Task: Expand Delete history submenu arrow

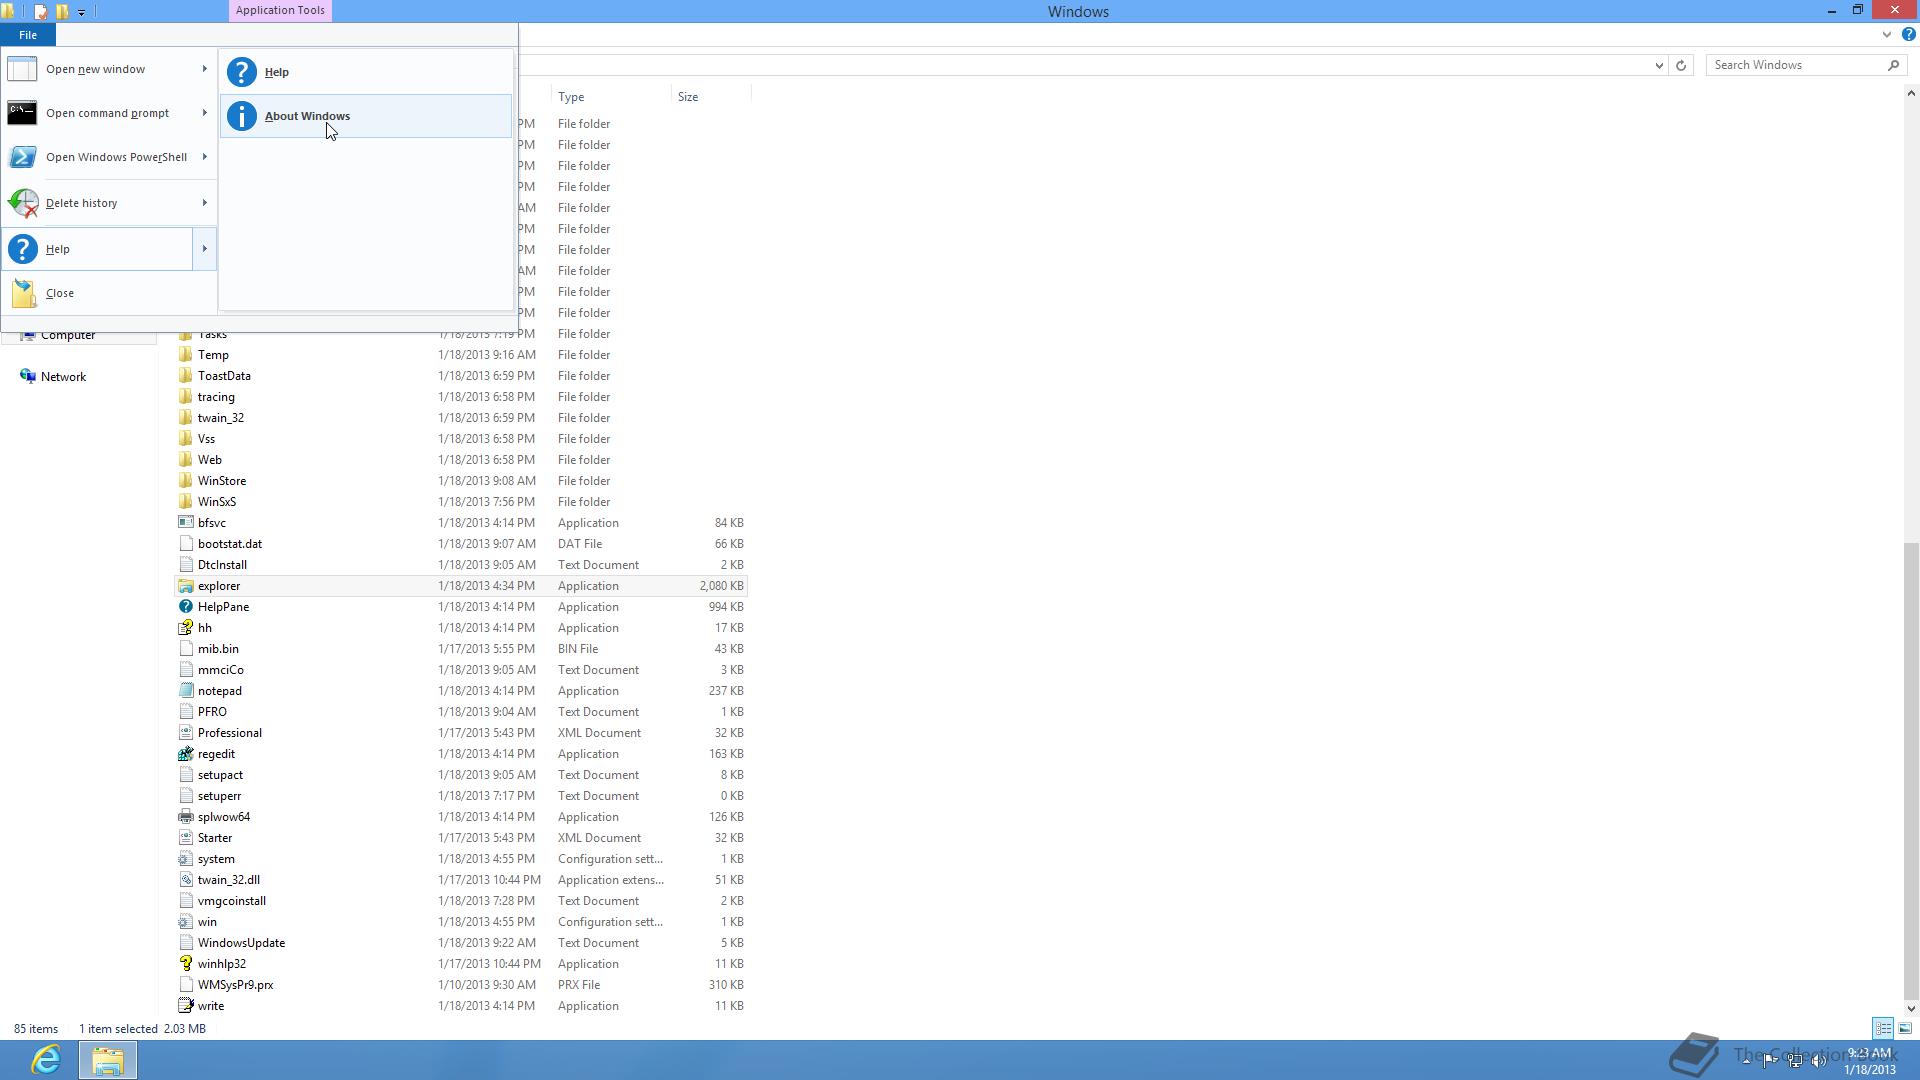Action: pos(204,203)
